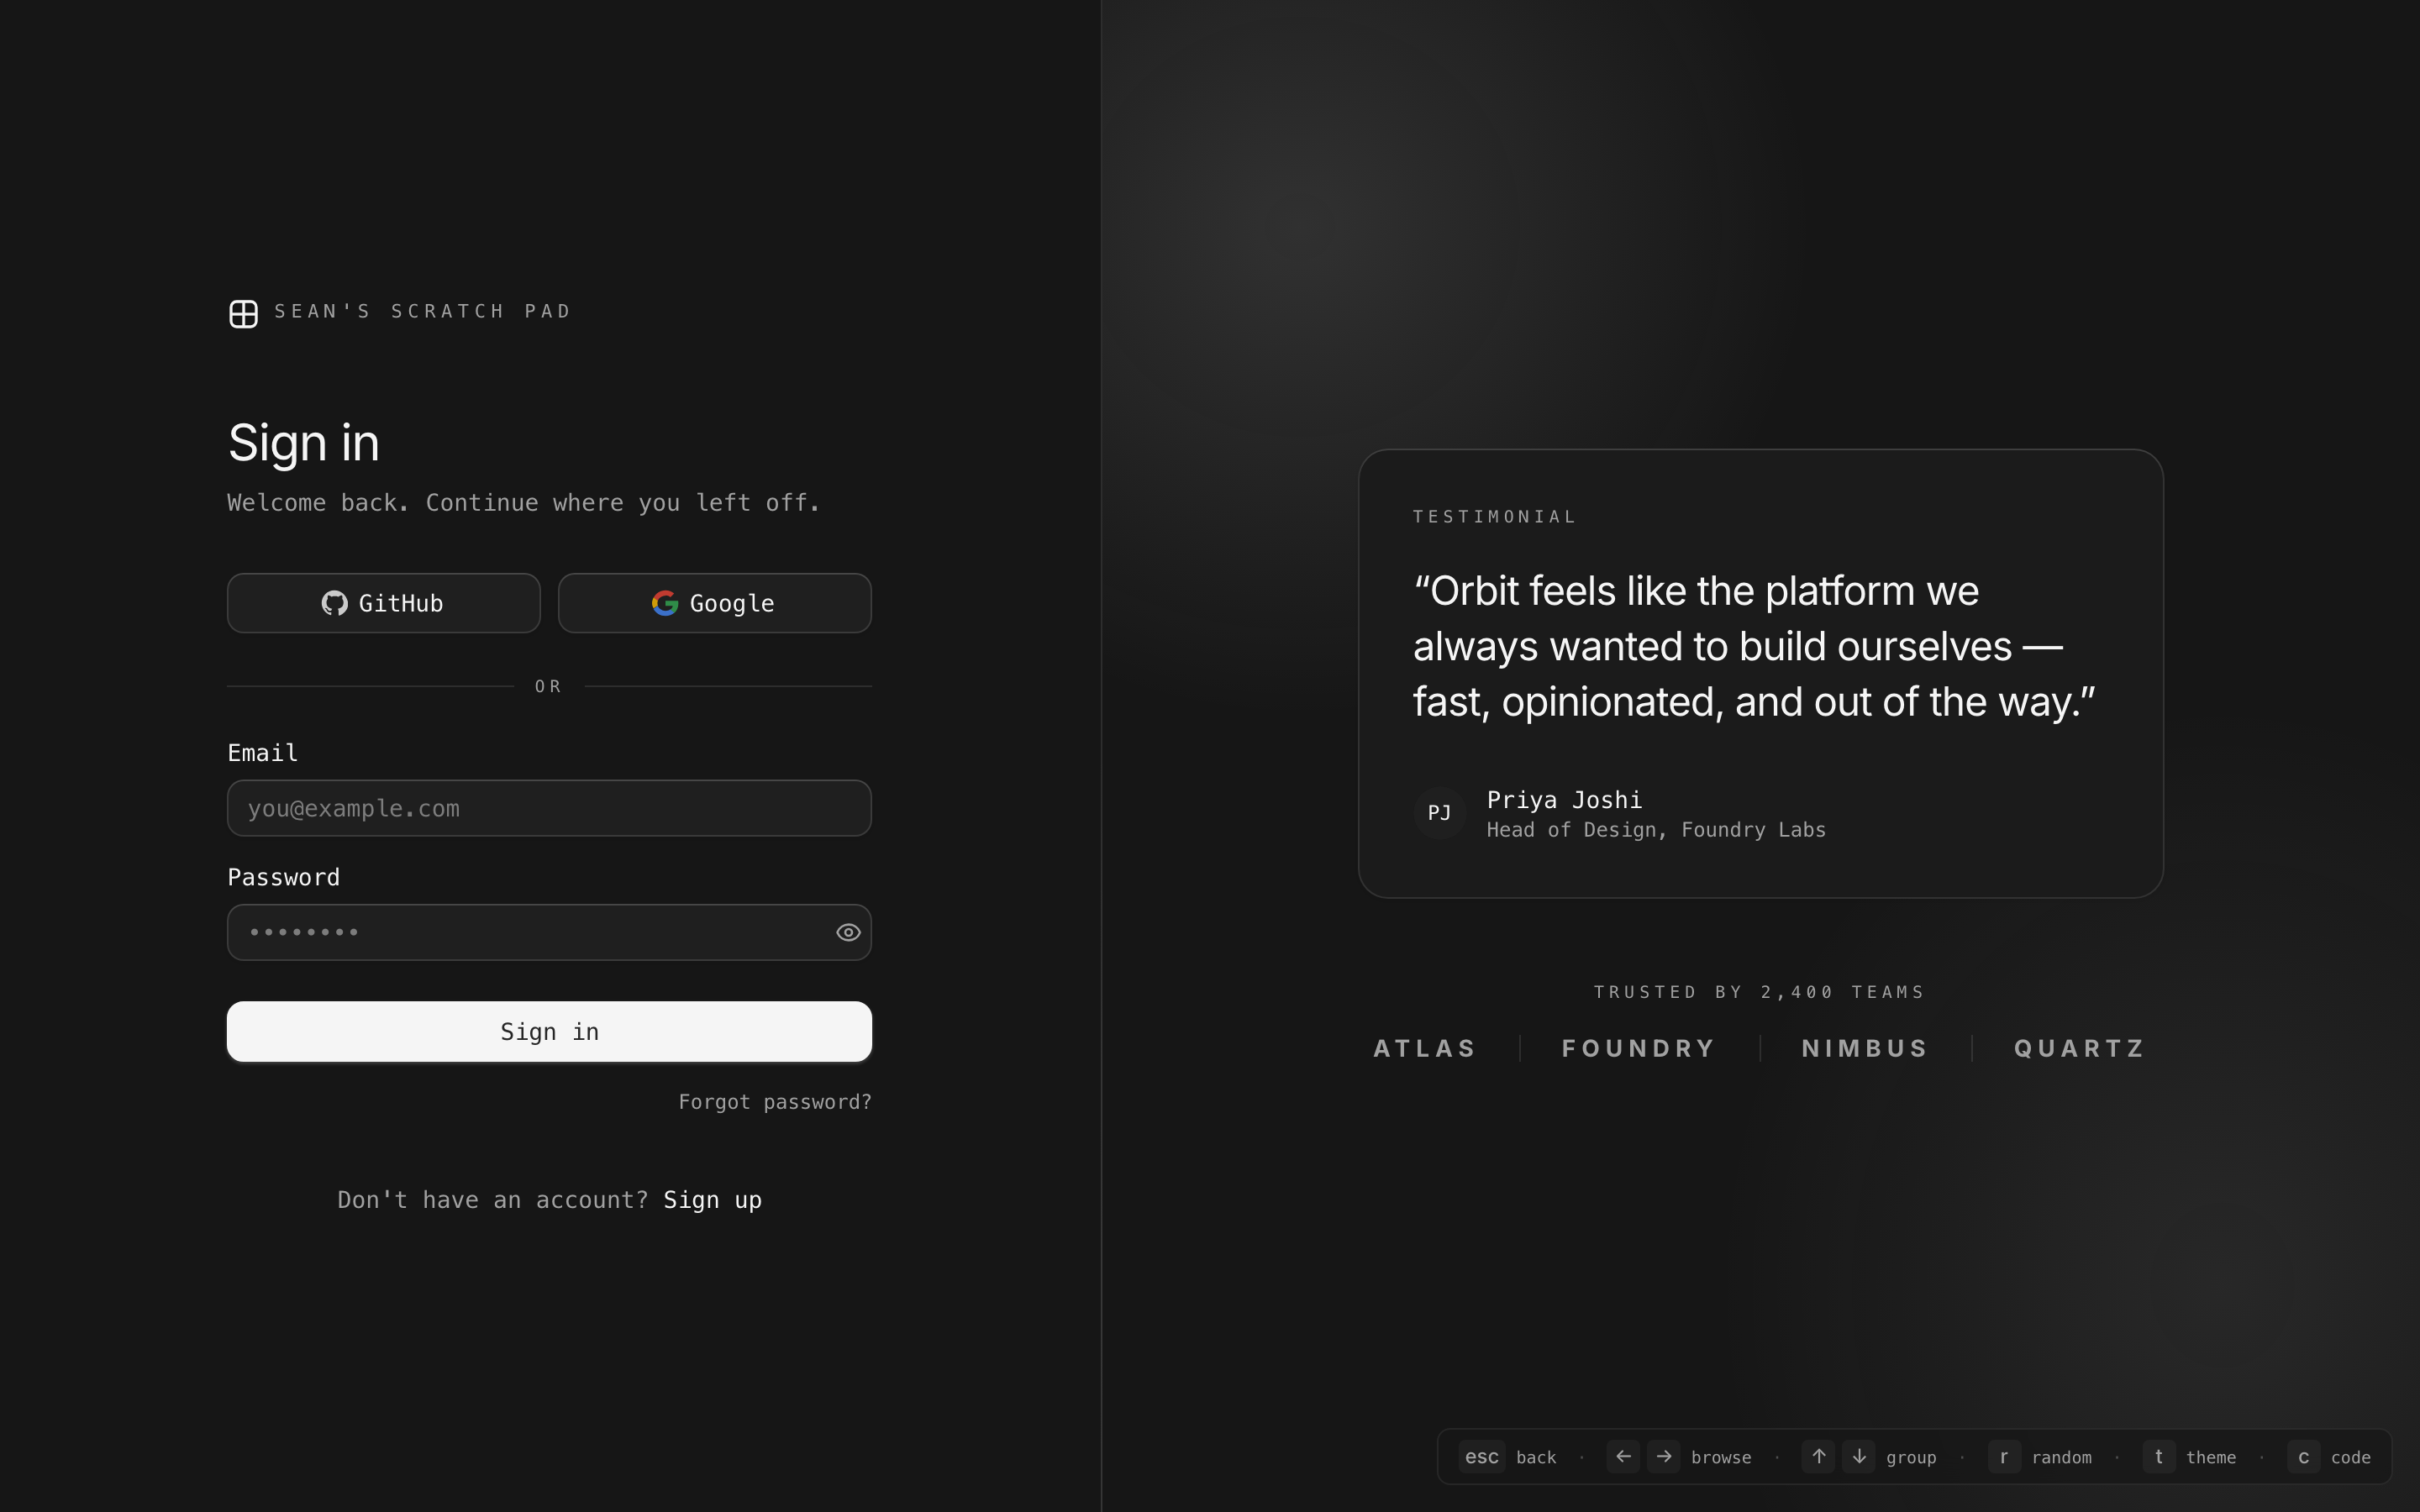
Task: Click the QUARTZ brand logo text
Action: (2079, 1048)
